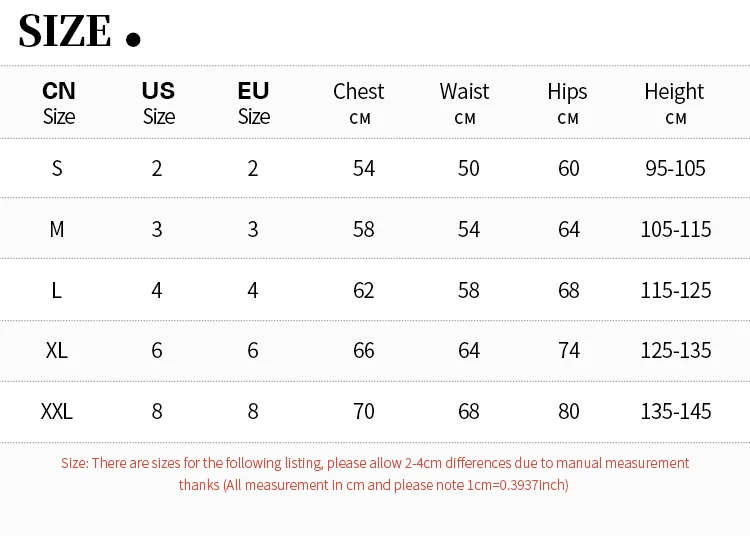Image resolution: width=750 pixels, height=536 pixels.
Task: Click waist value 50 in S row
Action: (469, 168)
